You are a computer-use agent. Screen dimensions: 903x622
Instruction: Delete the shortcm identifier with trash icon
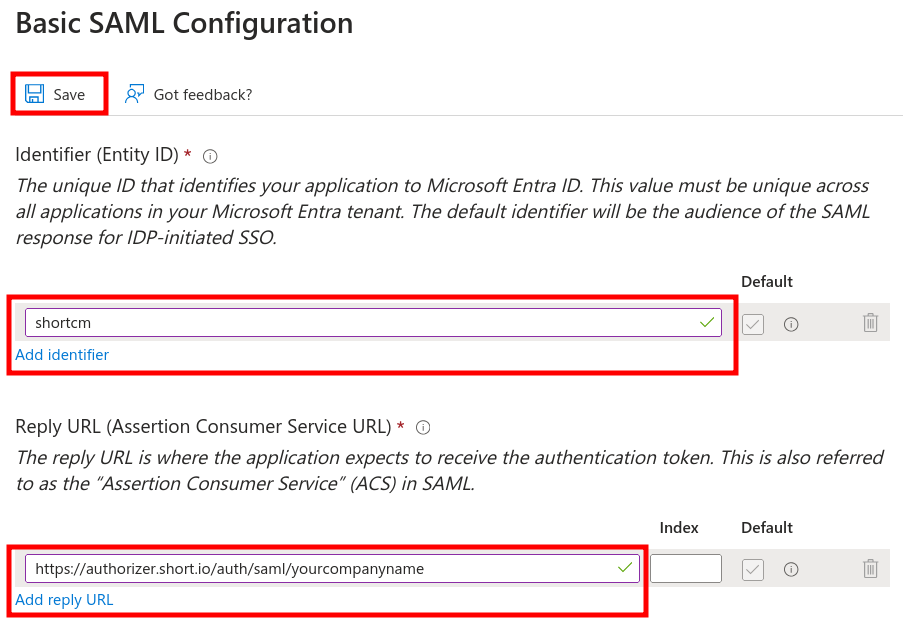(x=870, y=323)
